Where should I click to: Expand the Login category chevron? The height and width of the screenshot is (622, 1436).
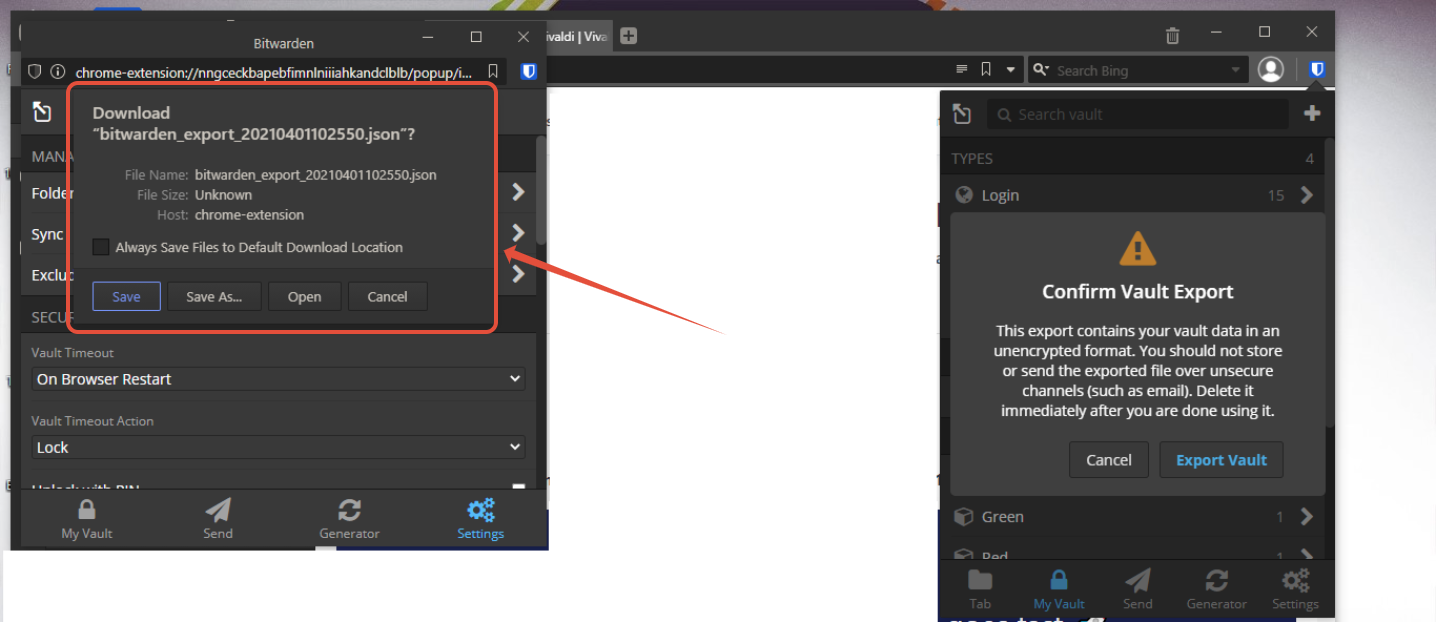(x=1307, y=195)
